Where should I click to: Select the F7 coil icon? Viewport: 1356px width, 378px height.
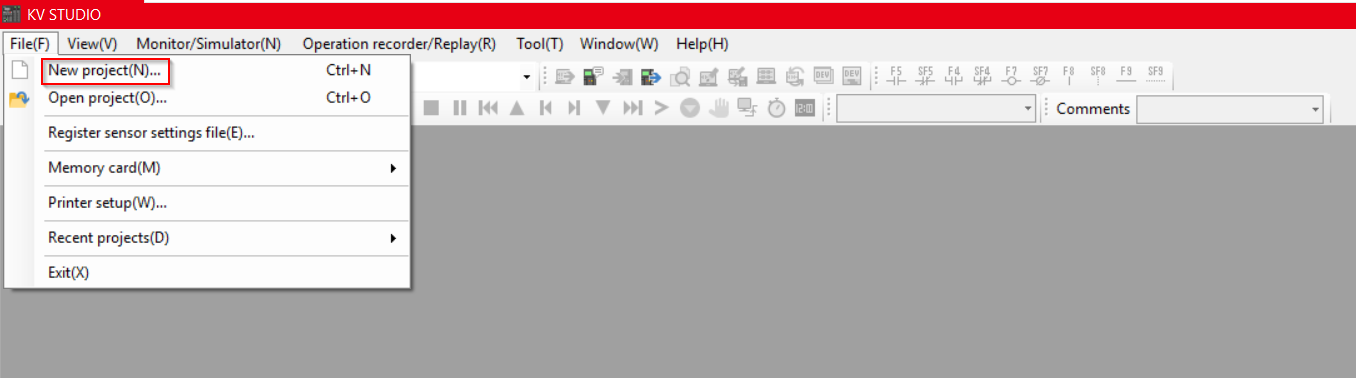coord(1011,75)
